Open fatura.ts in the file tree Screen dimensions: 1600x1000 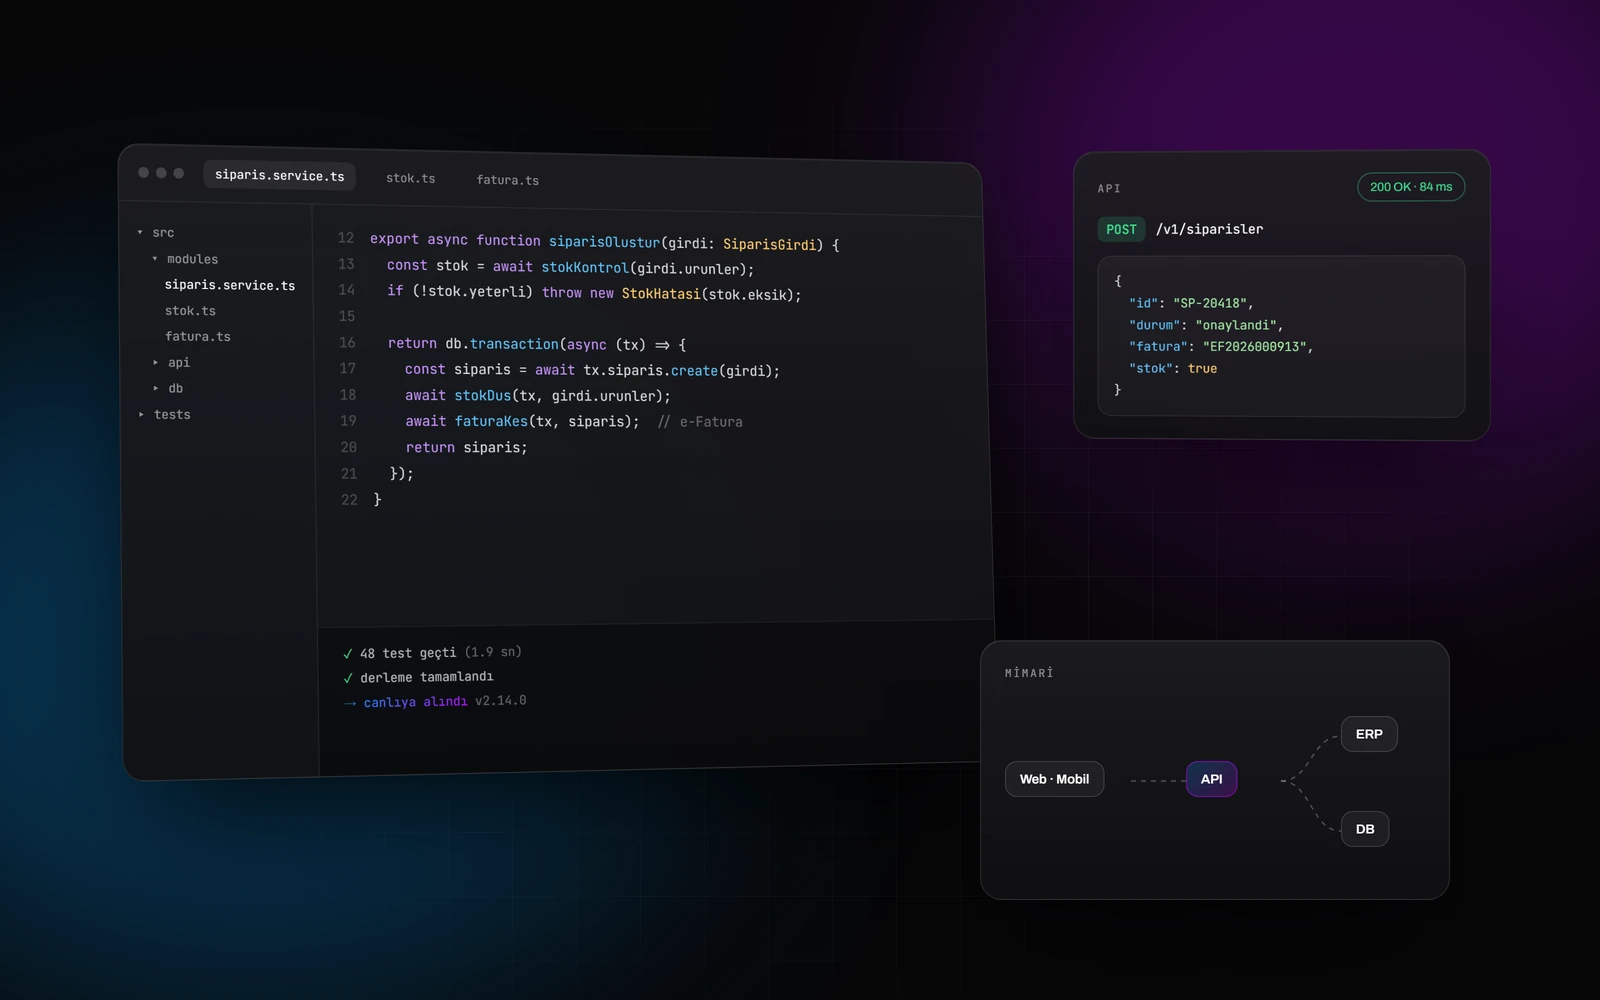pyautogui.click(x=198, y=336)
